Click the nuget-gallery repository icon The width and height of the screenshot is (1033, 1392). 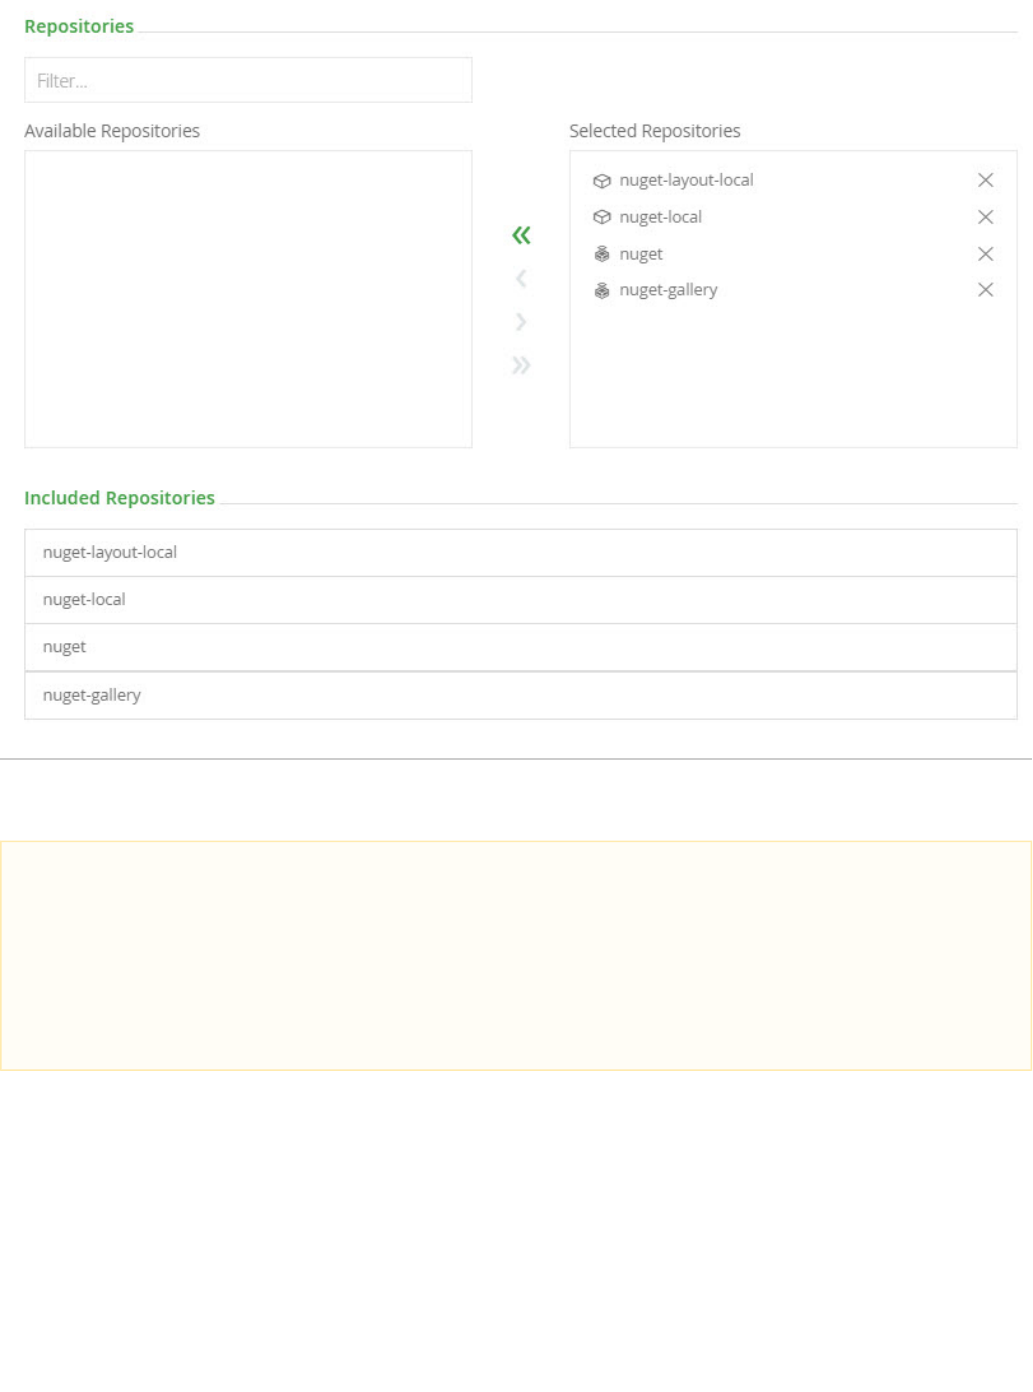point(602,291)
